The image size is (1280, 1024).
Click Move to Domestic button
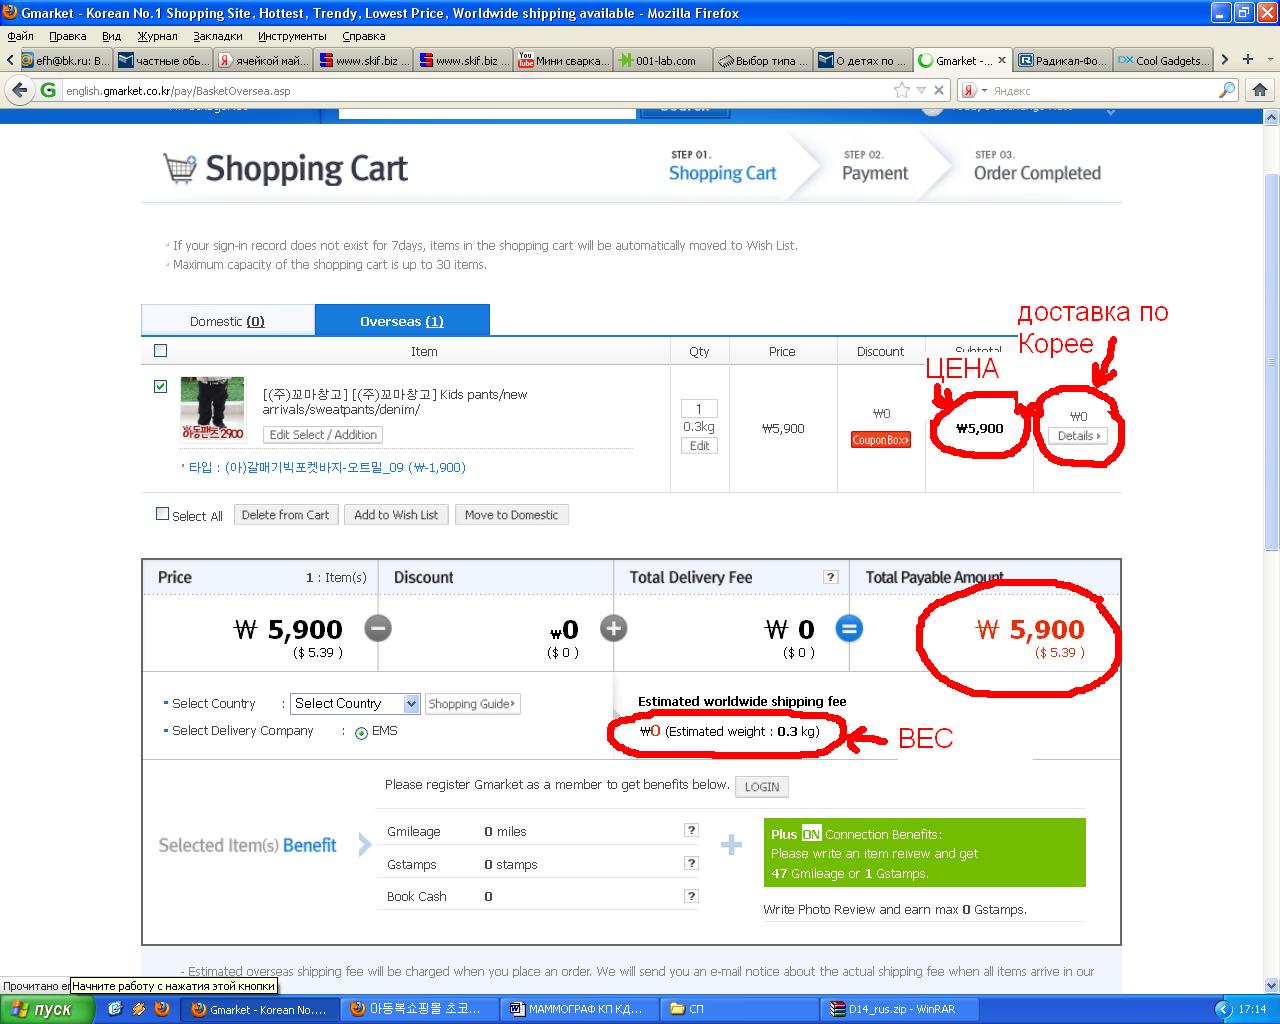[511, 515]
